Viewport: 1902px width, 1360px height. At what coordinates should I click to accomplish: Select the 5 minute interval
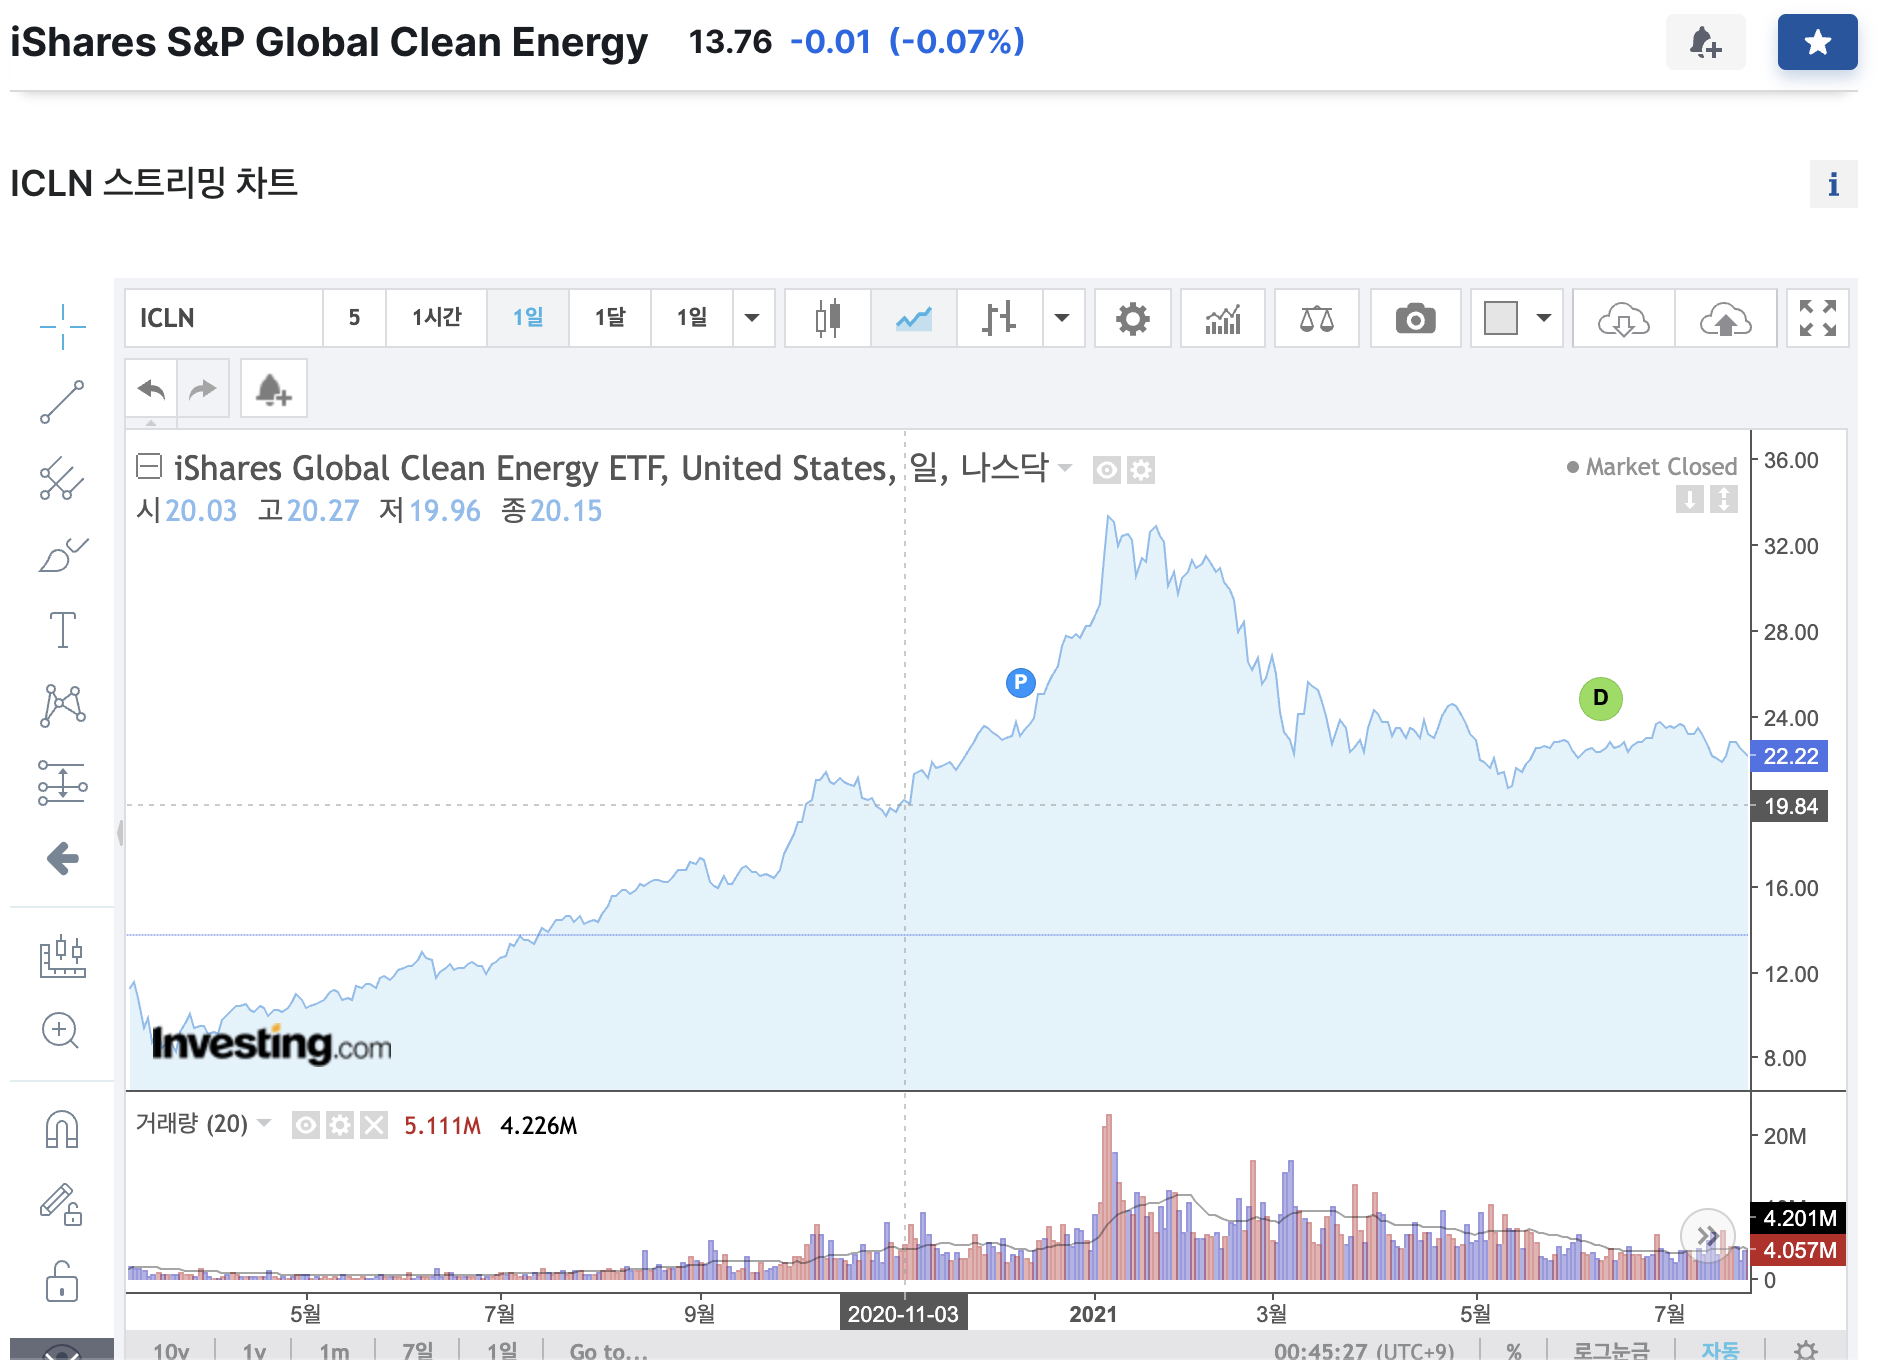tap(354, 318)
